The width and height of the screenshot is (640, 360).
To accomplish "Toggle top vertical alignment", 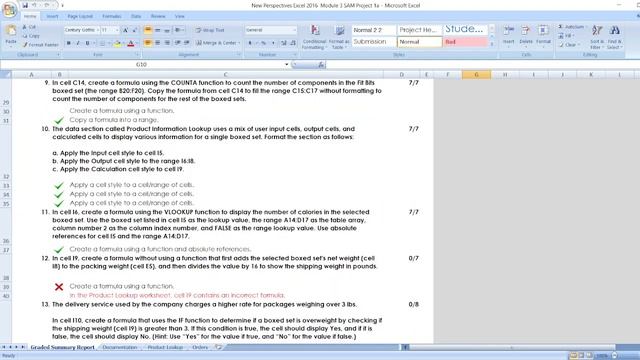I will coord(148,30).
